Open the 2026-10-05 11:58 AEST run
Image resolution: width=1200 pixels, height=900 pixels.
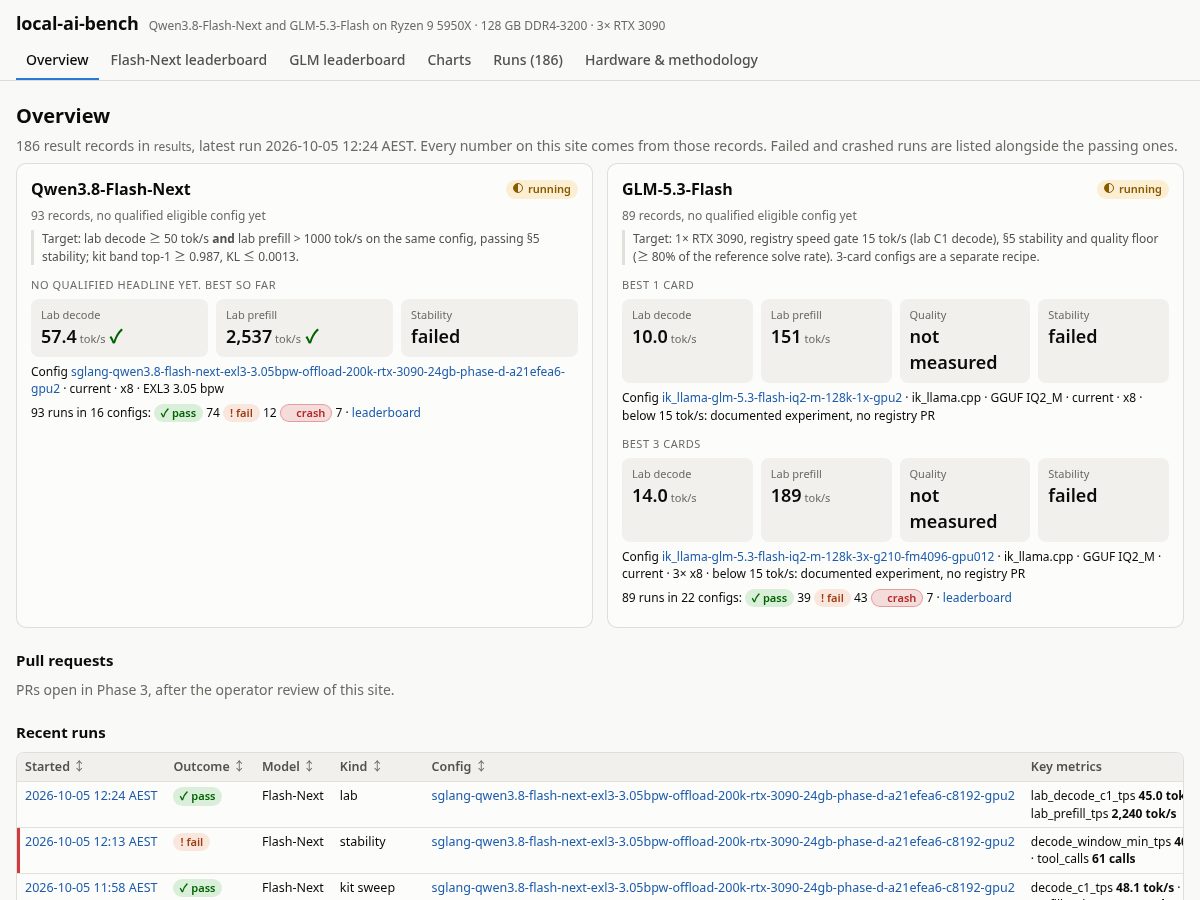pos(91,888)
